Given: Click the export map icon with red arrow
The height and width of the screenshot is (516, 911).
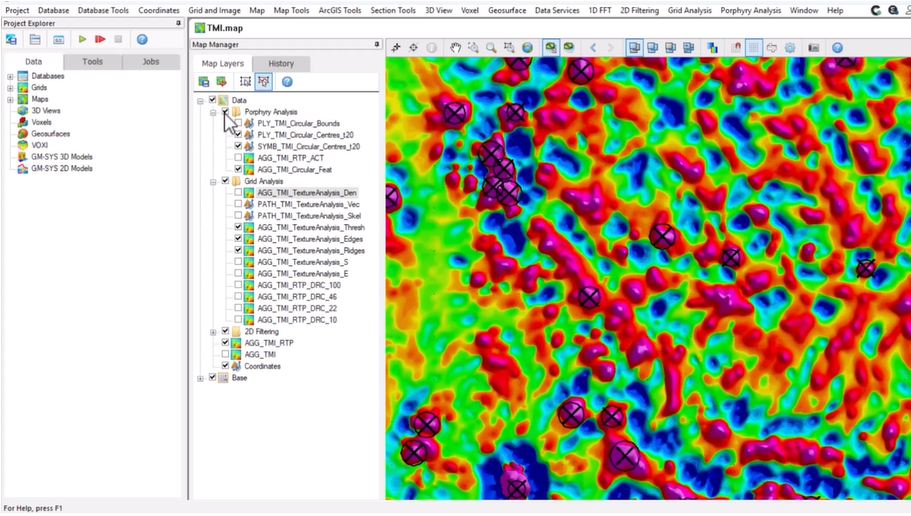Looking at the screenshot, I should point(221,82).
